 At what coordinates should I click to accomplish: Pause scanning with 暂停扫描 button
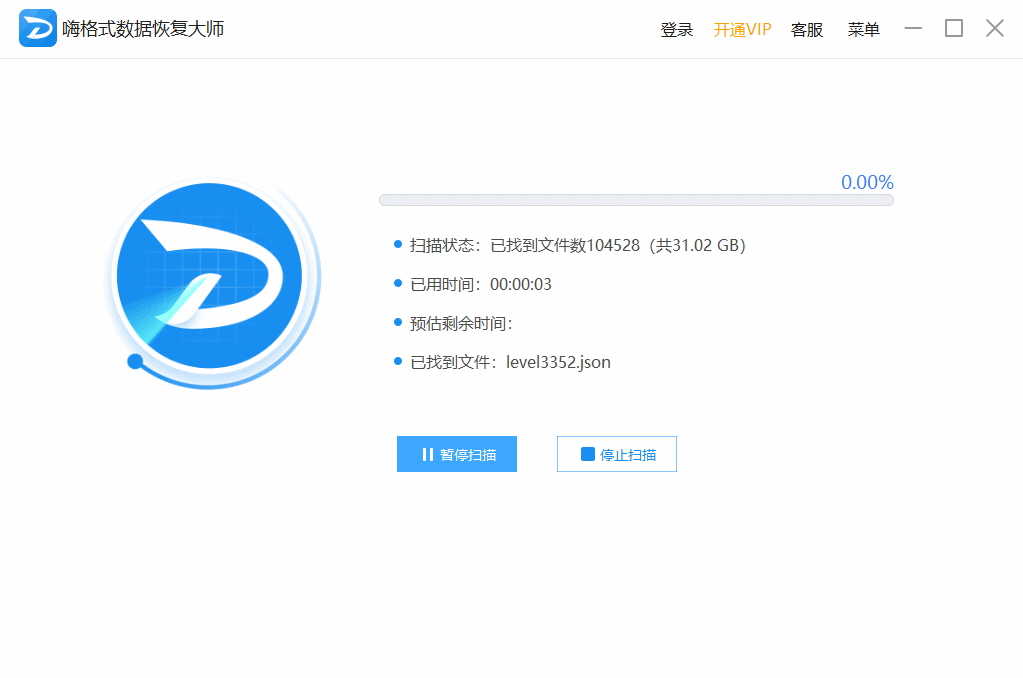click(x=457, y=454)
